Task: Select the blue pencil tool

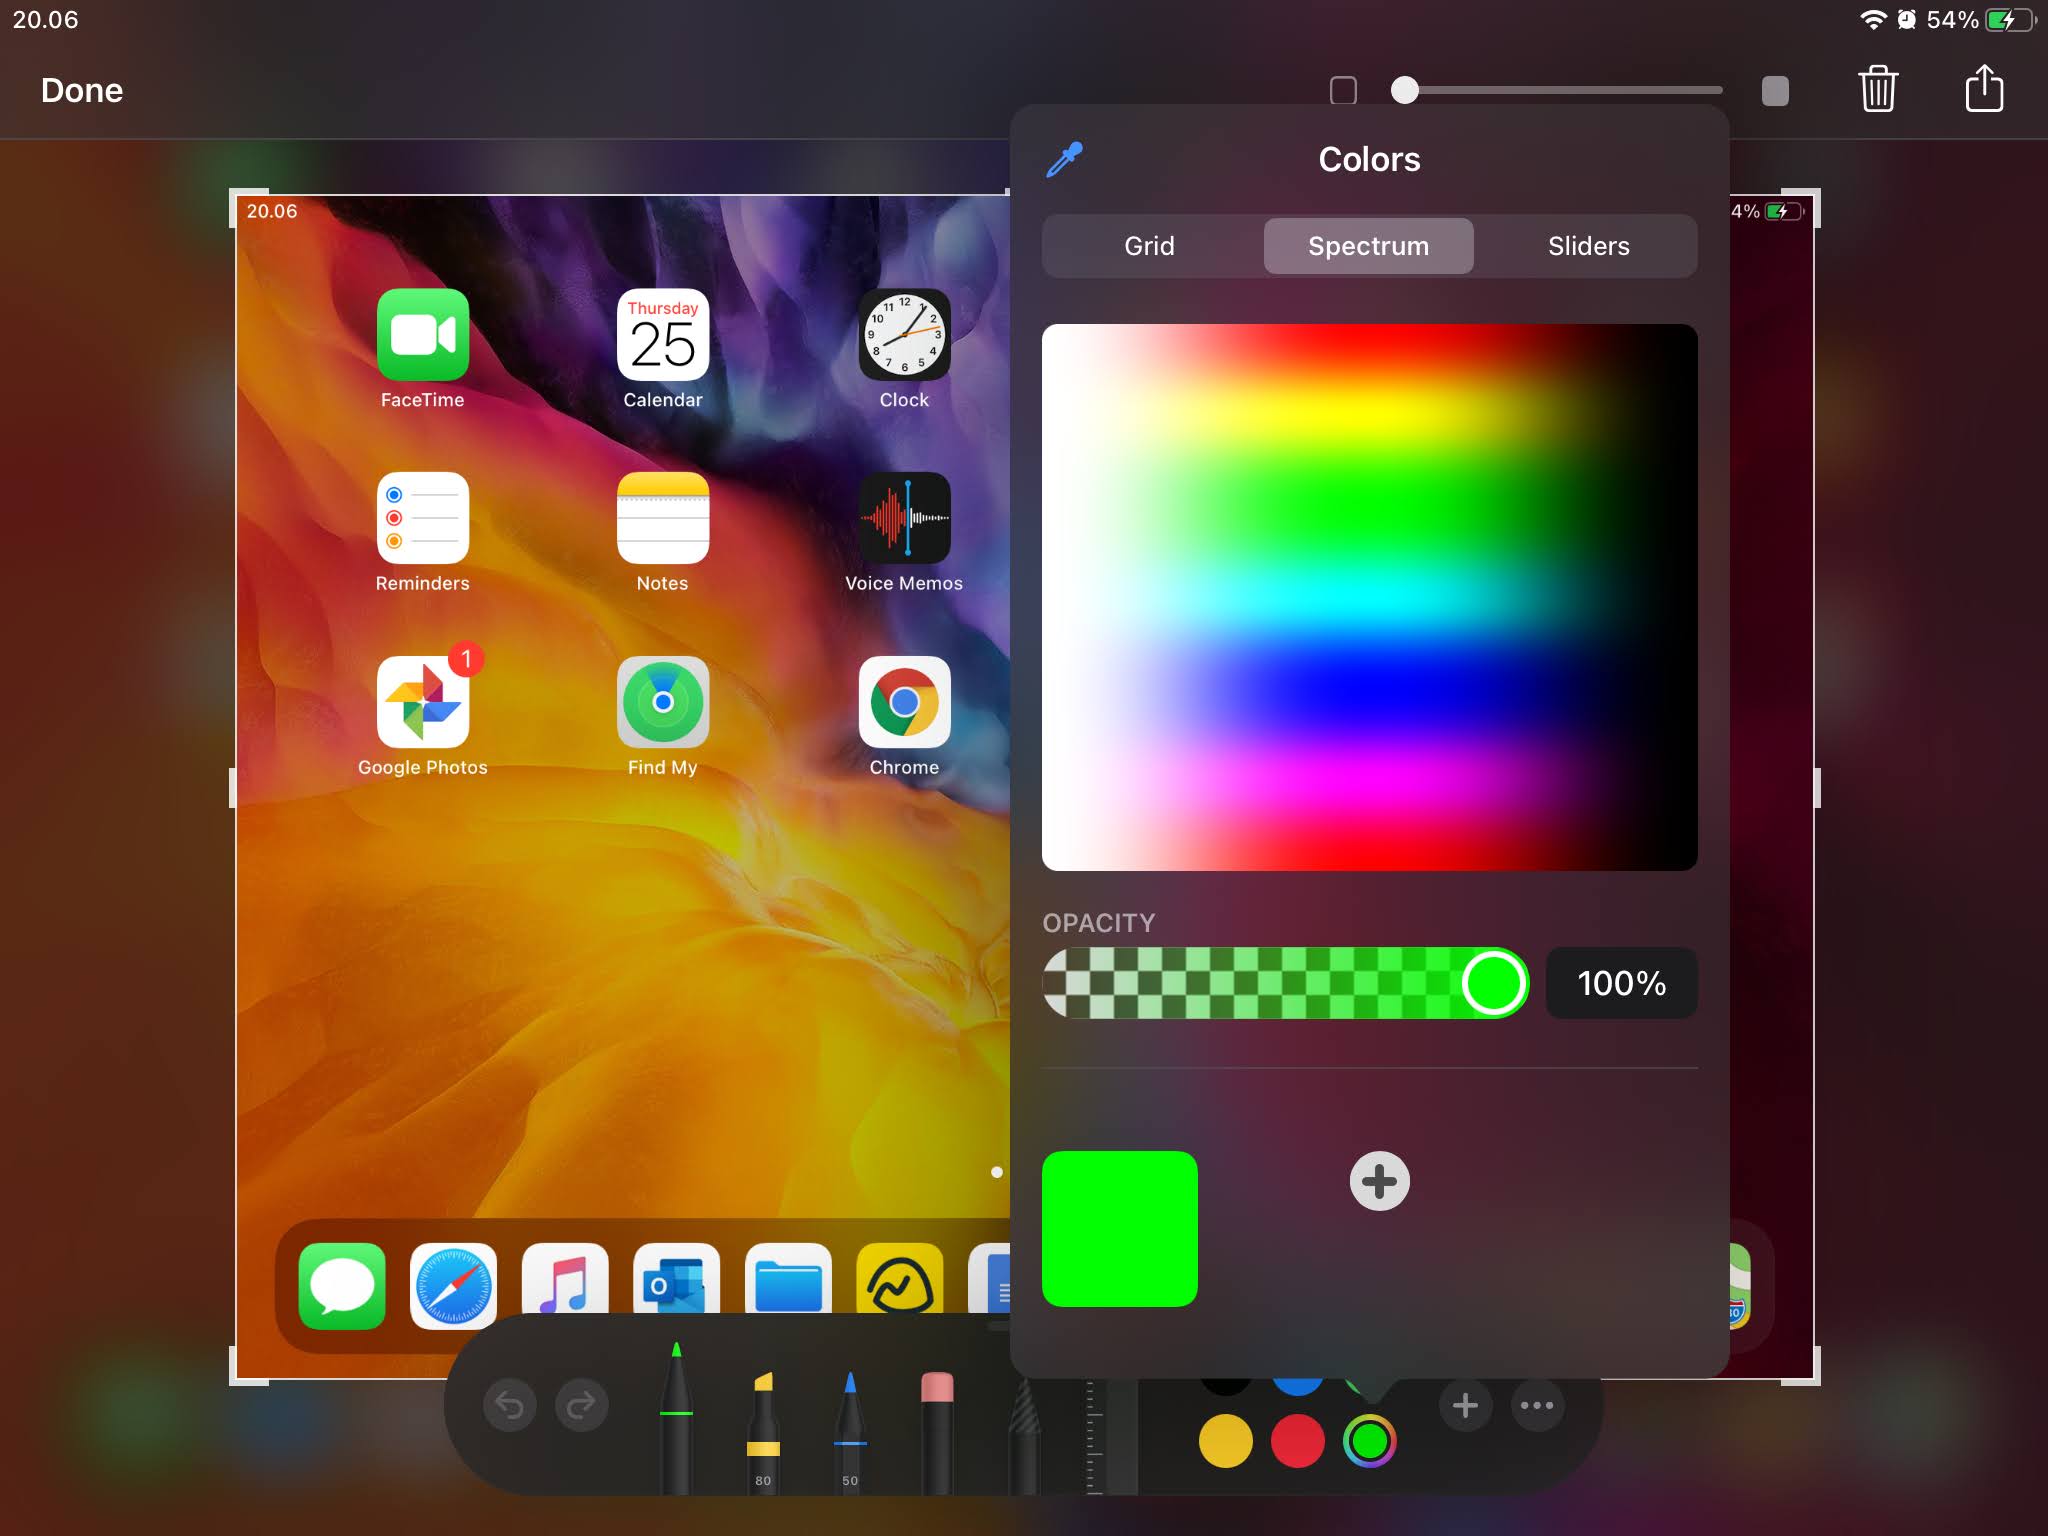Action: [849, 1427]
